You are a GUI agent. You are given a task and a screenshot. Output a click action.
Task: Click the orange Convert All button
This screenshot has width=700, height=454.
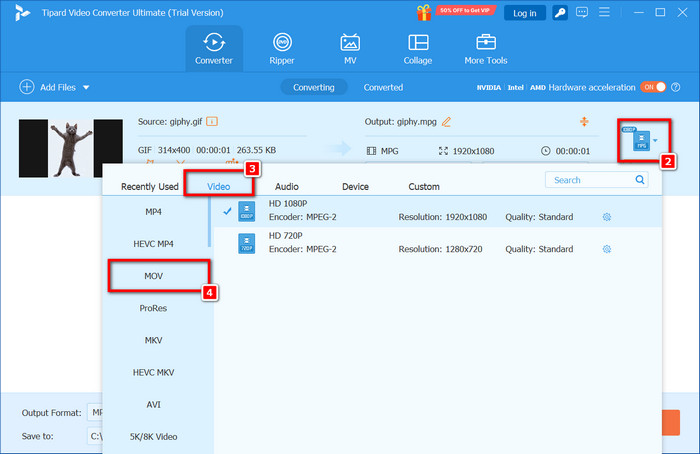click(x=671, y=422)
